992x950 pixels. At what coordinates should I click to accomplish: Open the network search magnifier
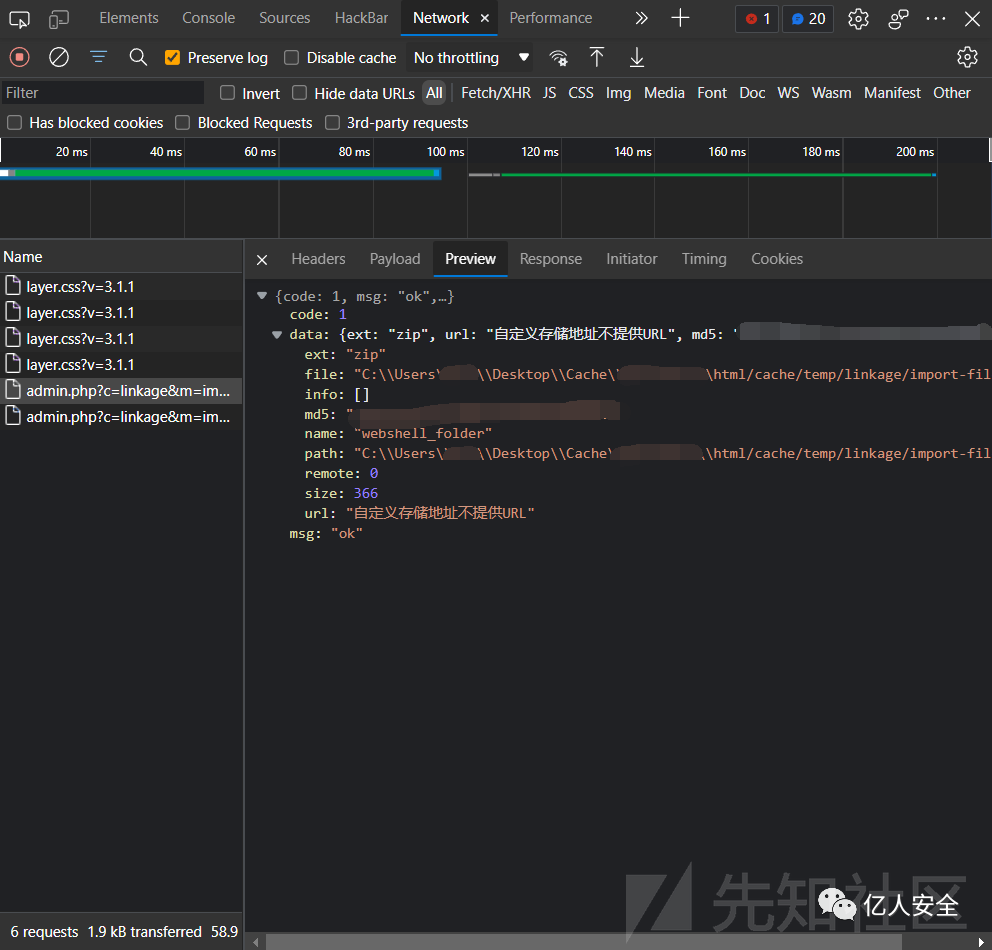tap(138, 57)
